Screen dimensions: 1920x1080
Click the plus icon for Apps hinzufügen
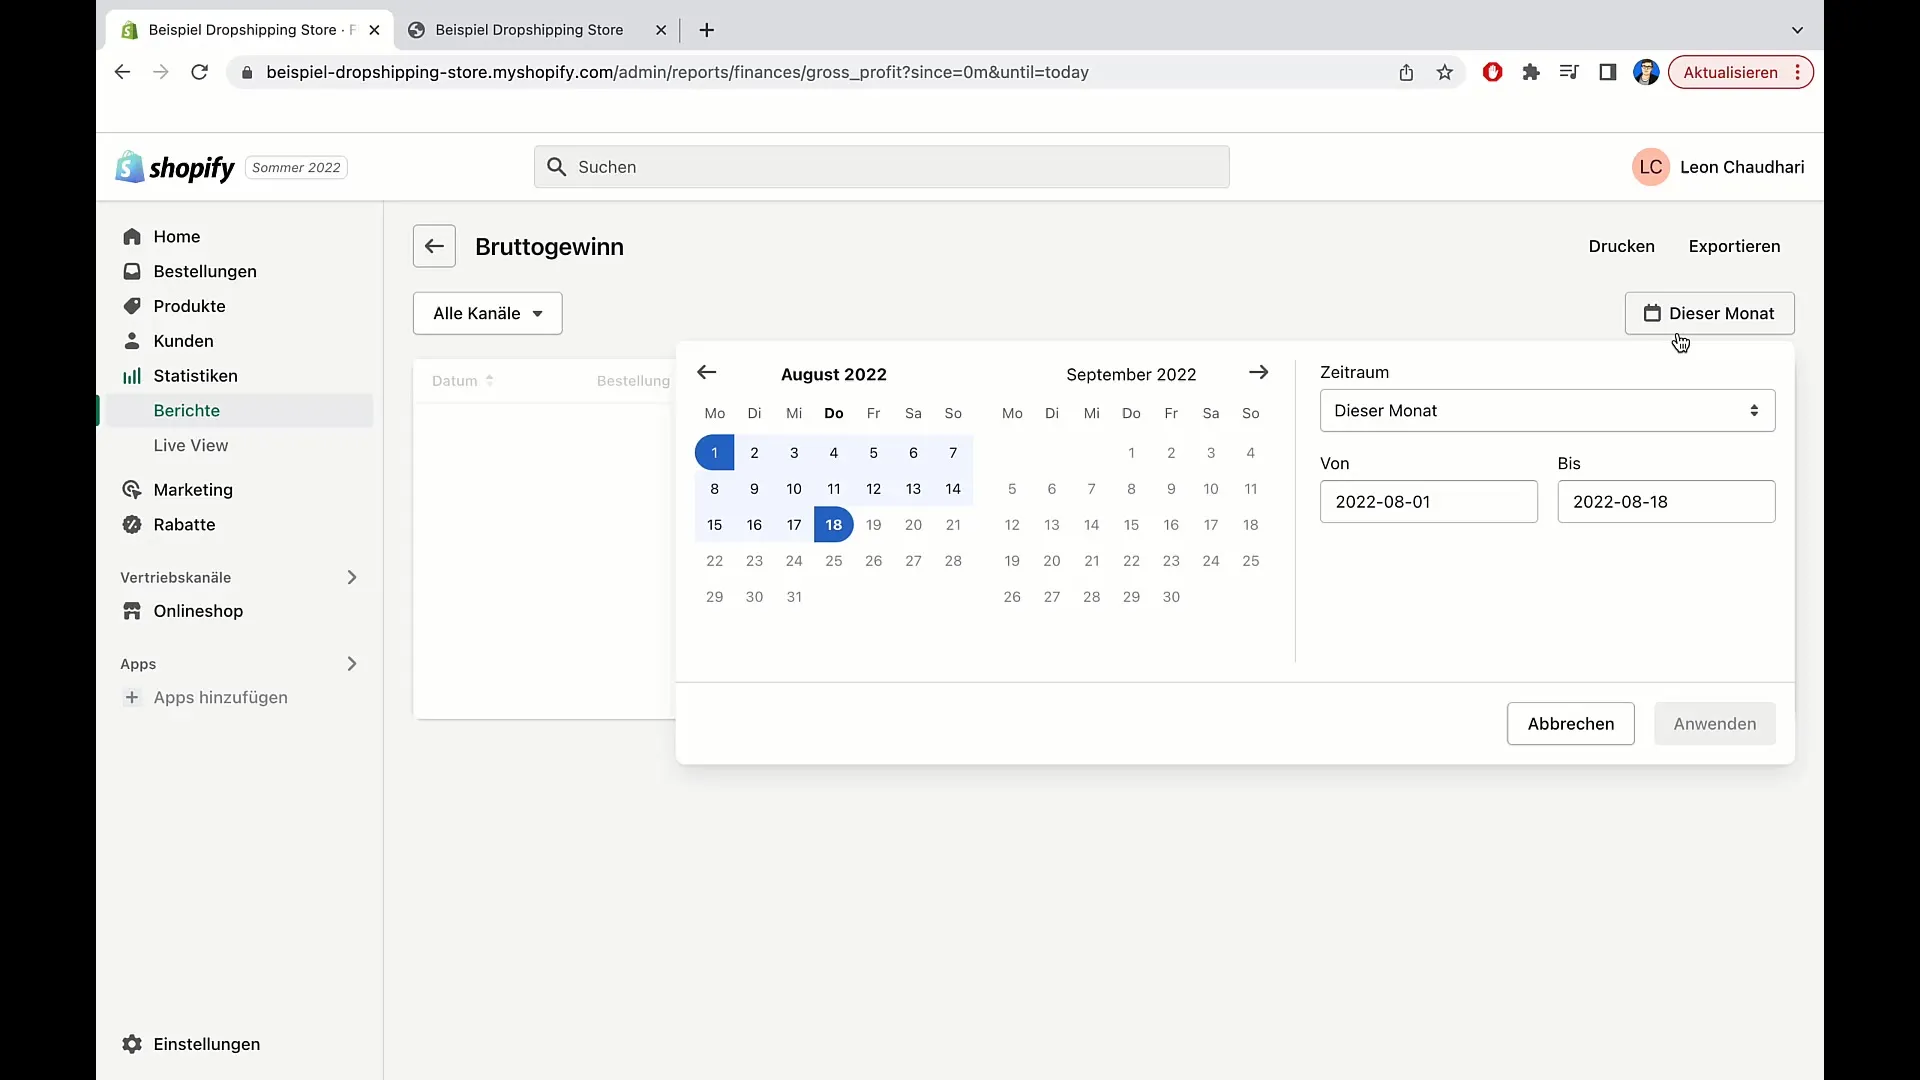click(x=131, y=697)
